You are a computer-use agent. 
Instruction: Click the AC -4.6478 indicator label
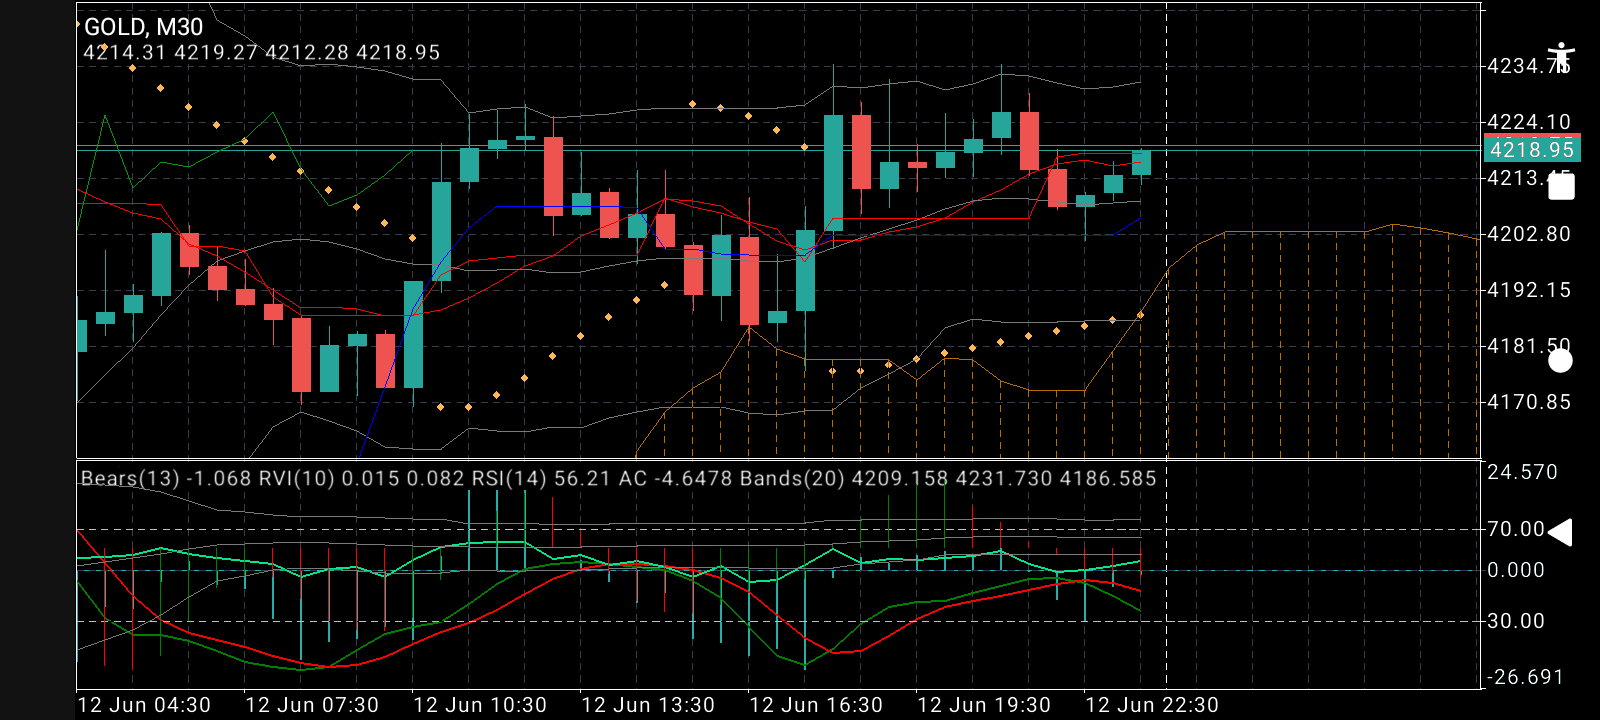coord(676,478)
